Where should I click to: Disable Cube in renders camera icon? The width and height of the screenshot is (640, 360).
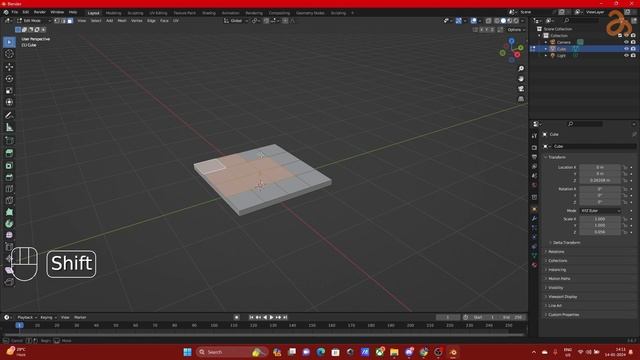pyautogui.click(x=633, y=49)
